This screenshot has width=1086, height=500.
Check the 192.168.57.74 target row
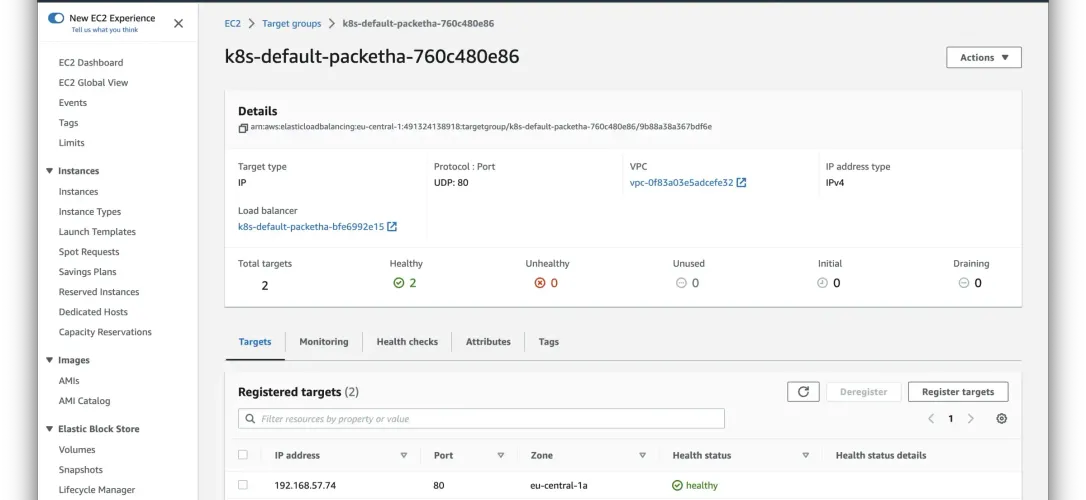click(242, 485)
